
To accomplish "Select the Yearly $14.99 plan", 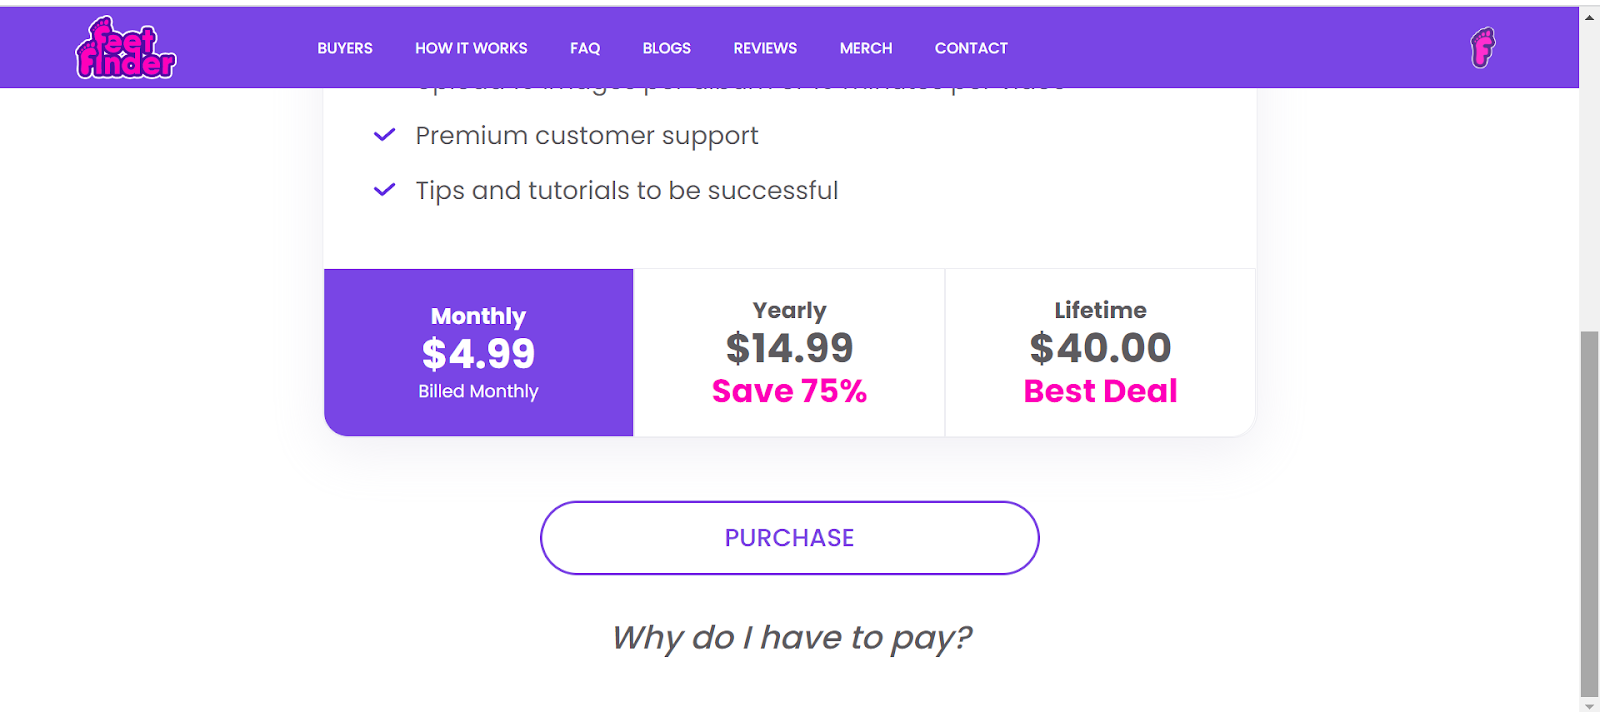I will (789, 352).
